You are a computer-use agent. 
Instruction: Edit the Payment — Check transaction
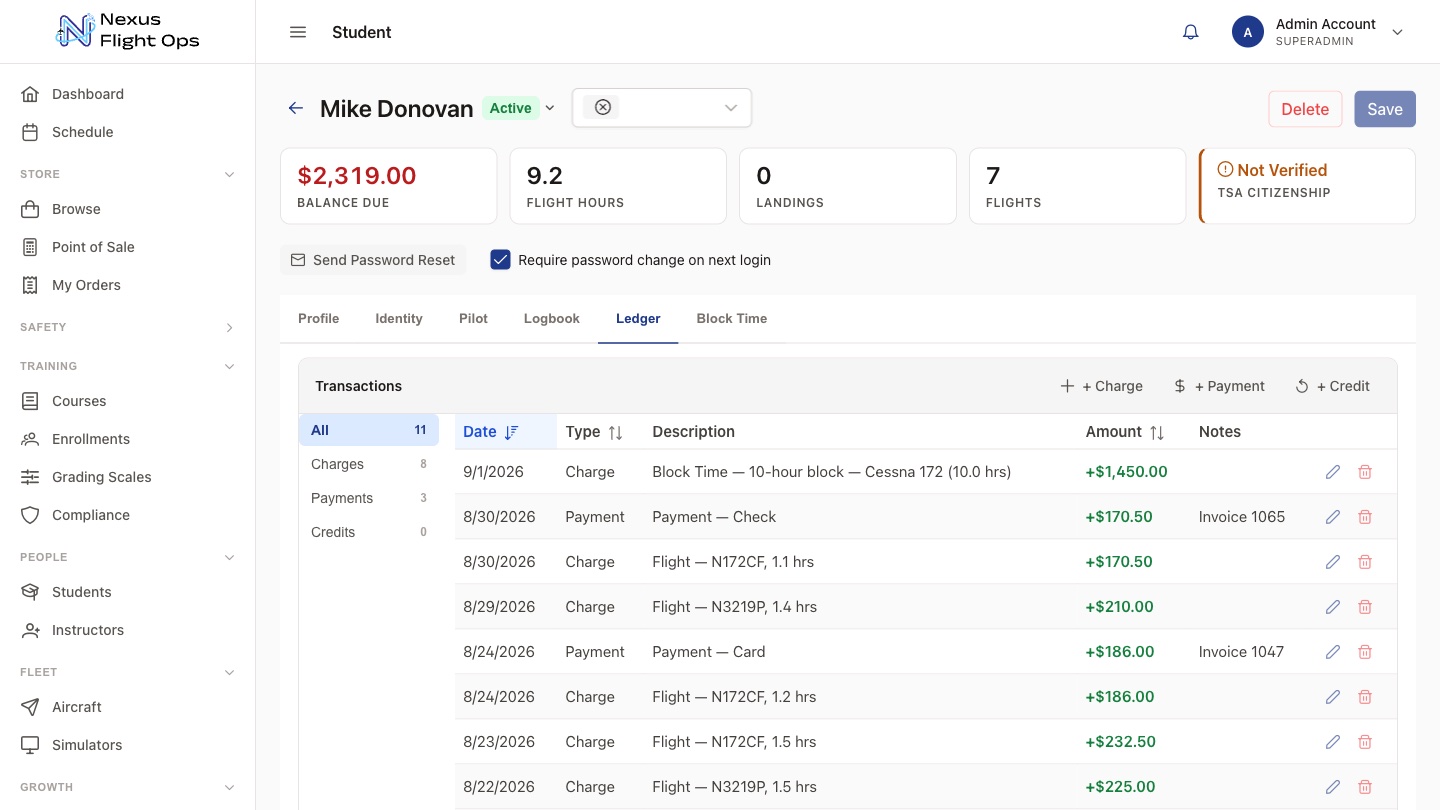point(1332,517)
